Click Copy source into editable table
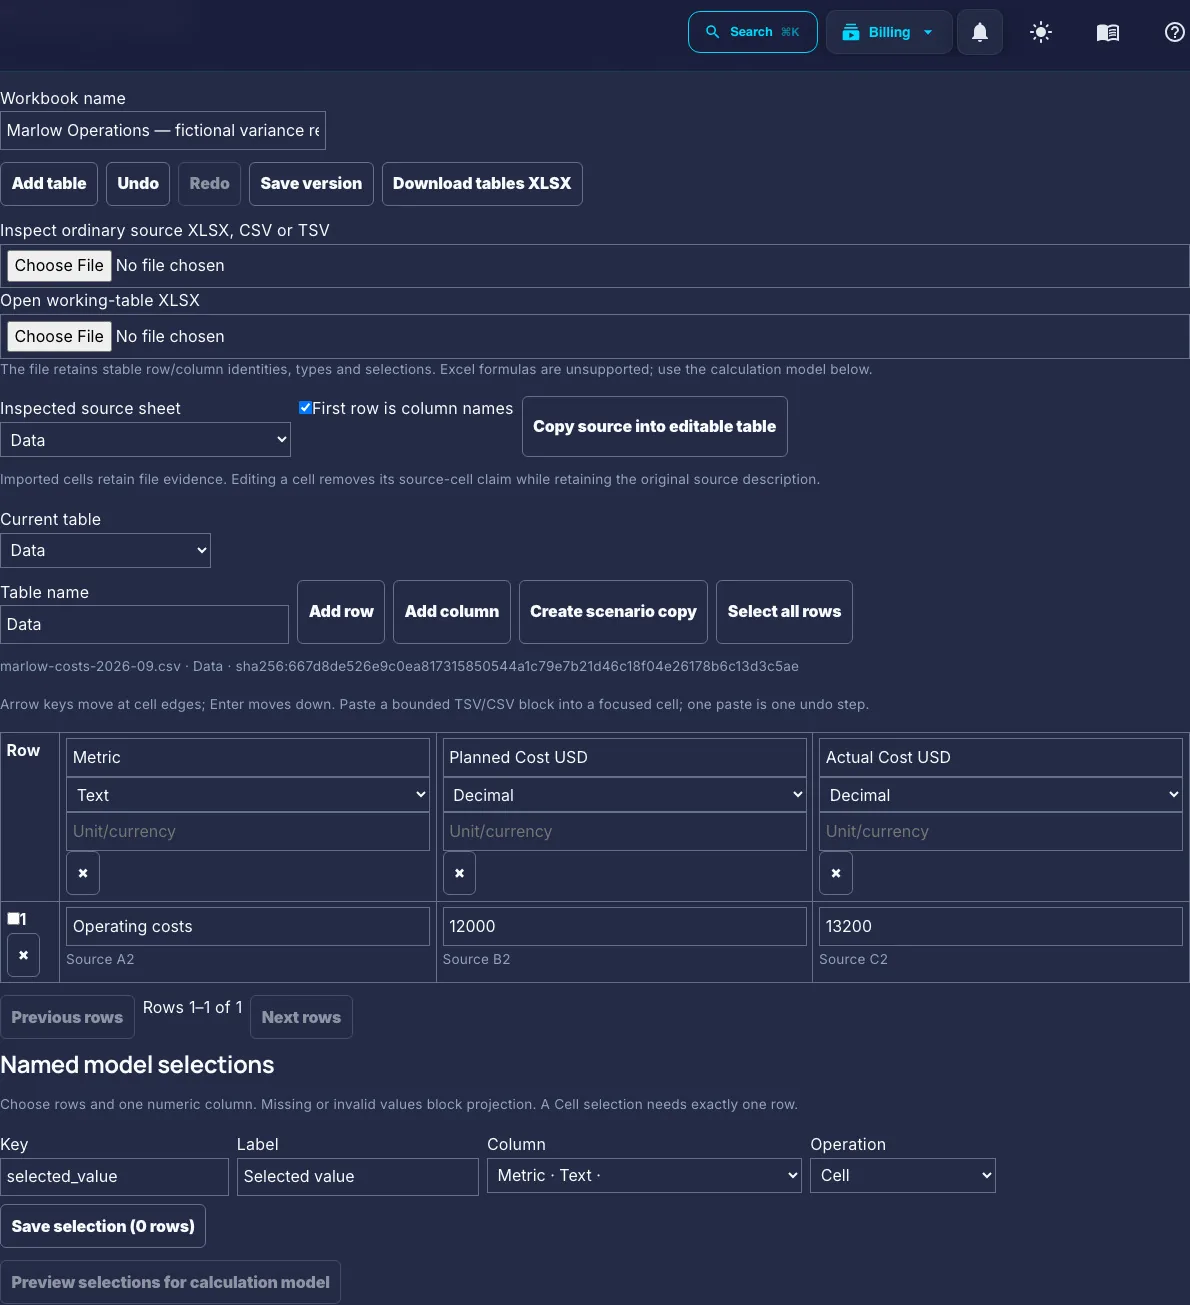This screenshot has width=1190, height=1305. [654, 426]
